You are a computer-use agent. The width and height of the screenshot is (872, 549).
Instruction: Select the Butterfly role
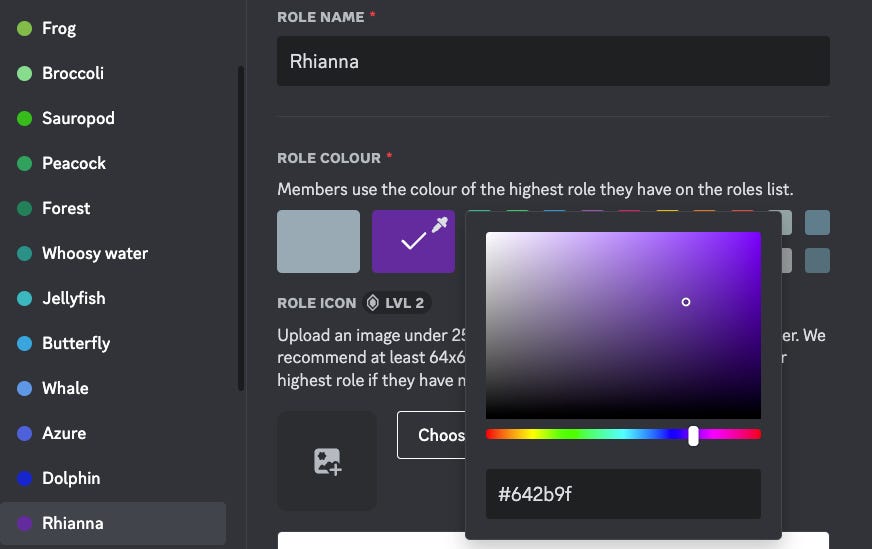[113, 343]
